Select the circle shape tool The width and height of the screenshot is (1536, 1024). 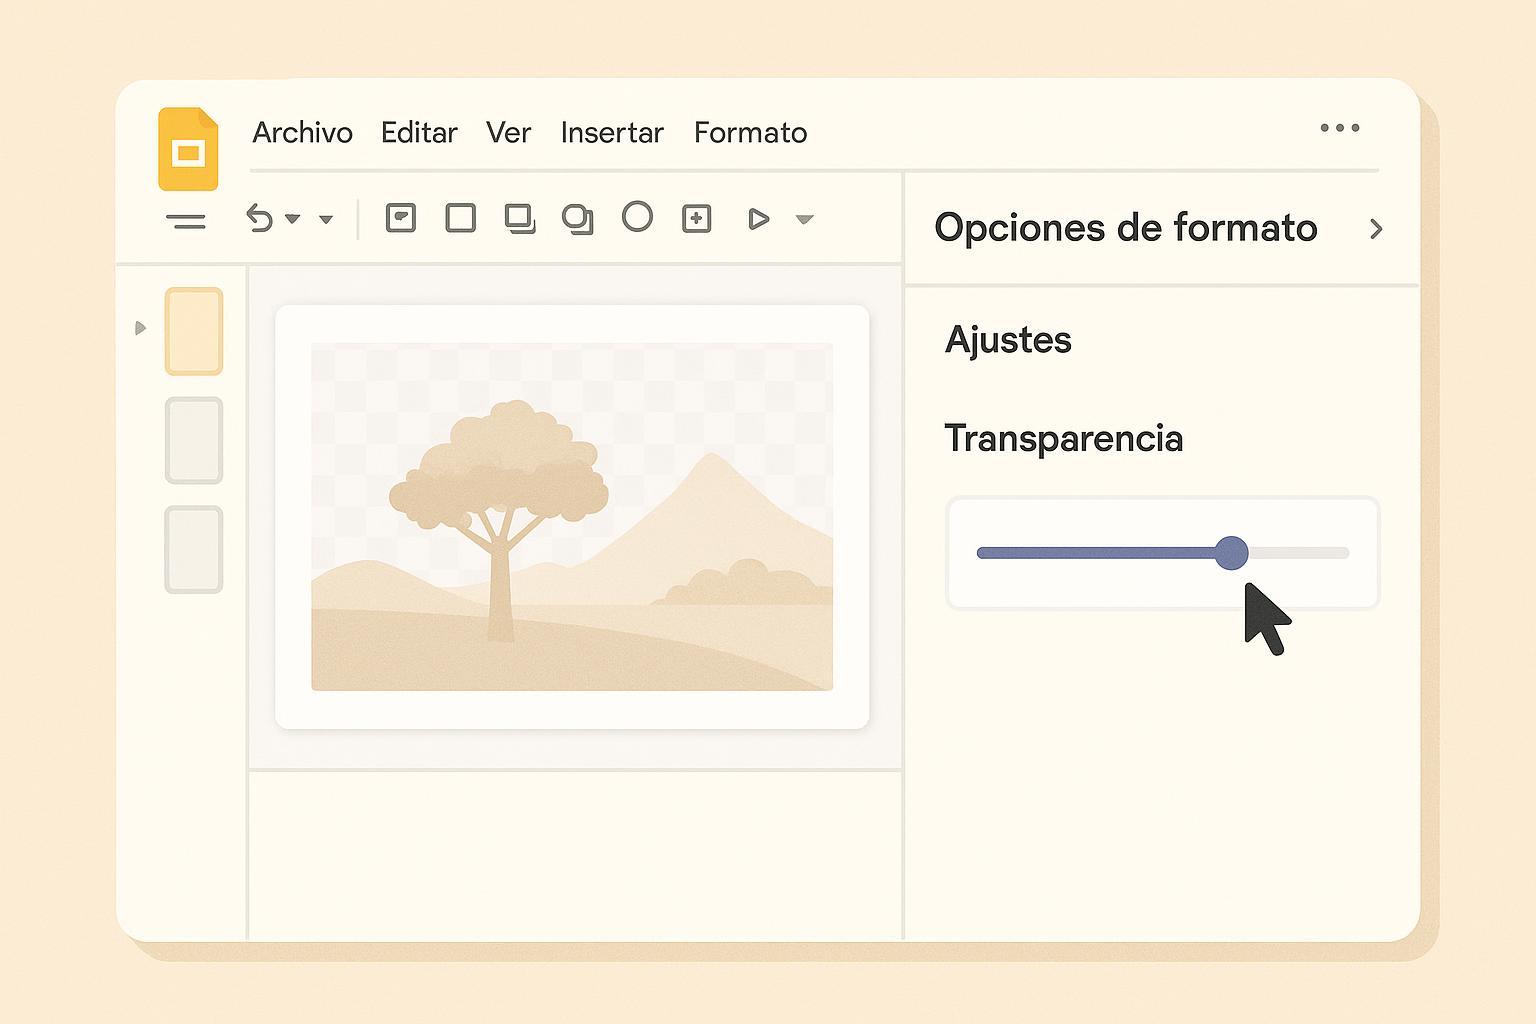tap(637, 217)
